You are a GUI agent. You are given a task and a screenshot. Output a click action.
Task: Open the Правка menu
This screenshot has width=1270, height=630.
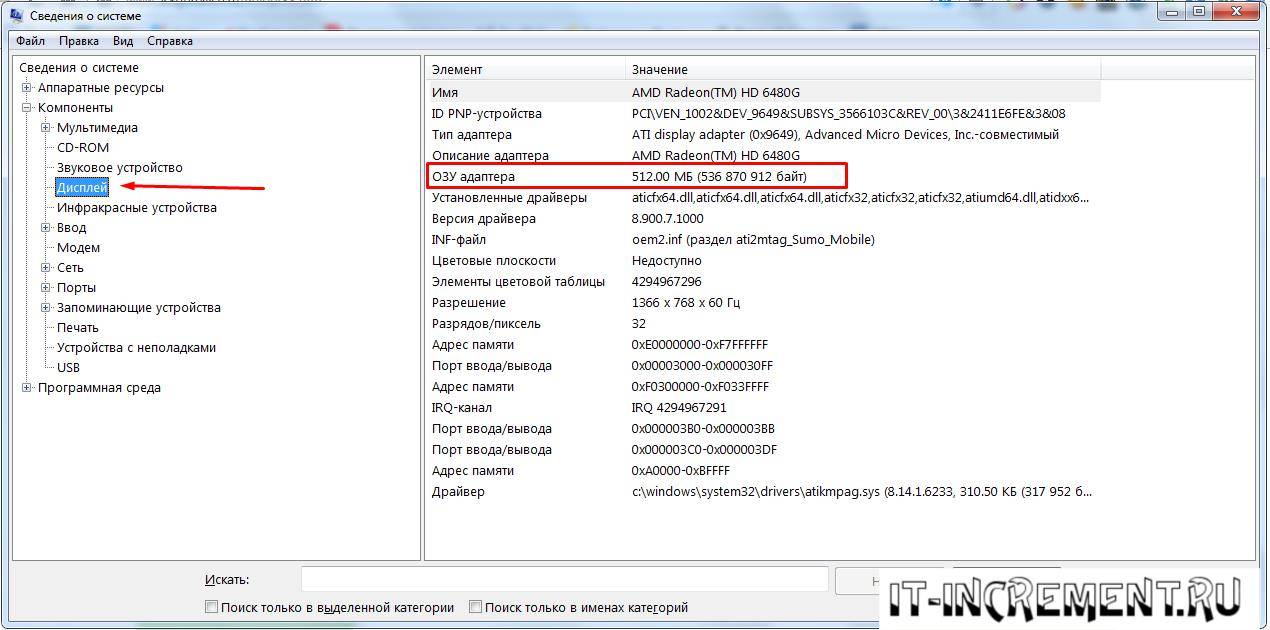tap(78, 41)
